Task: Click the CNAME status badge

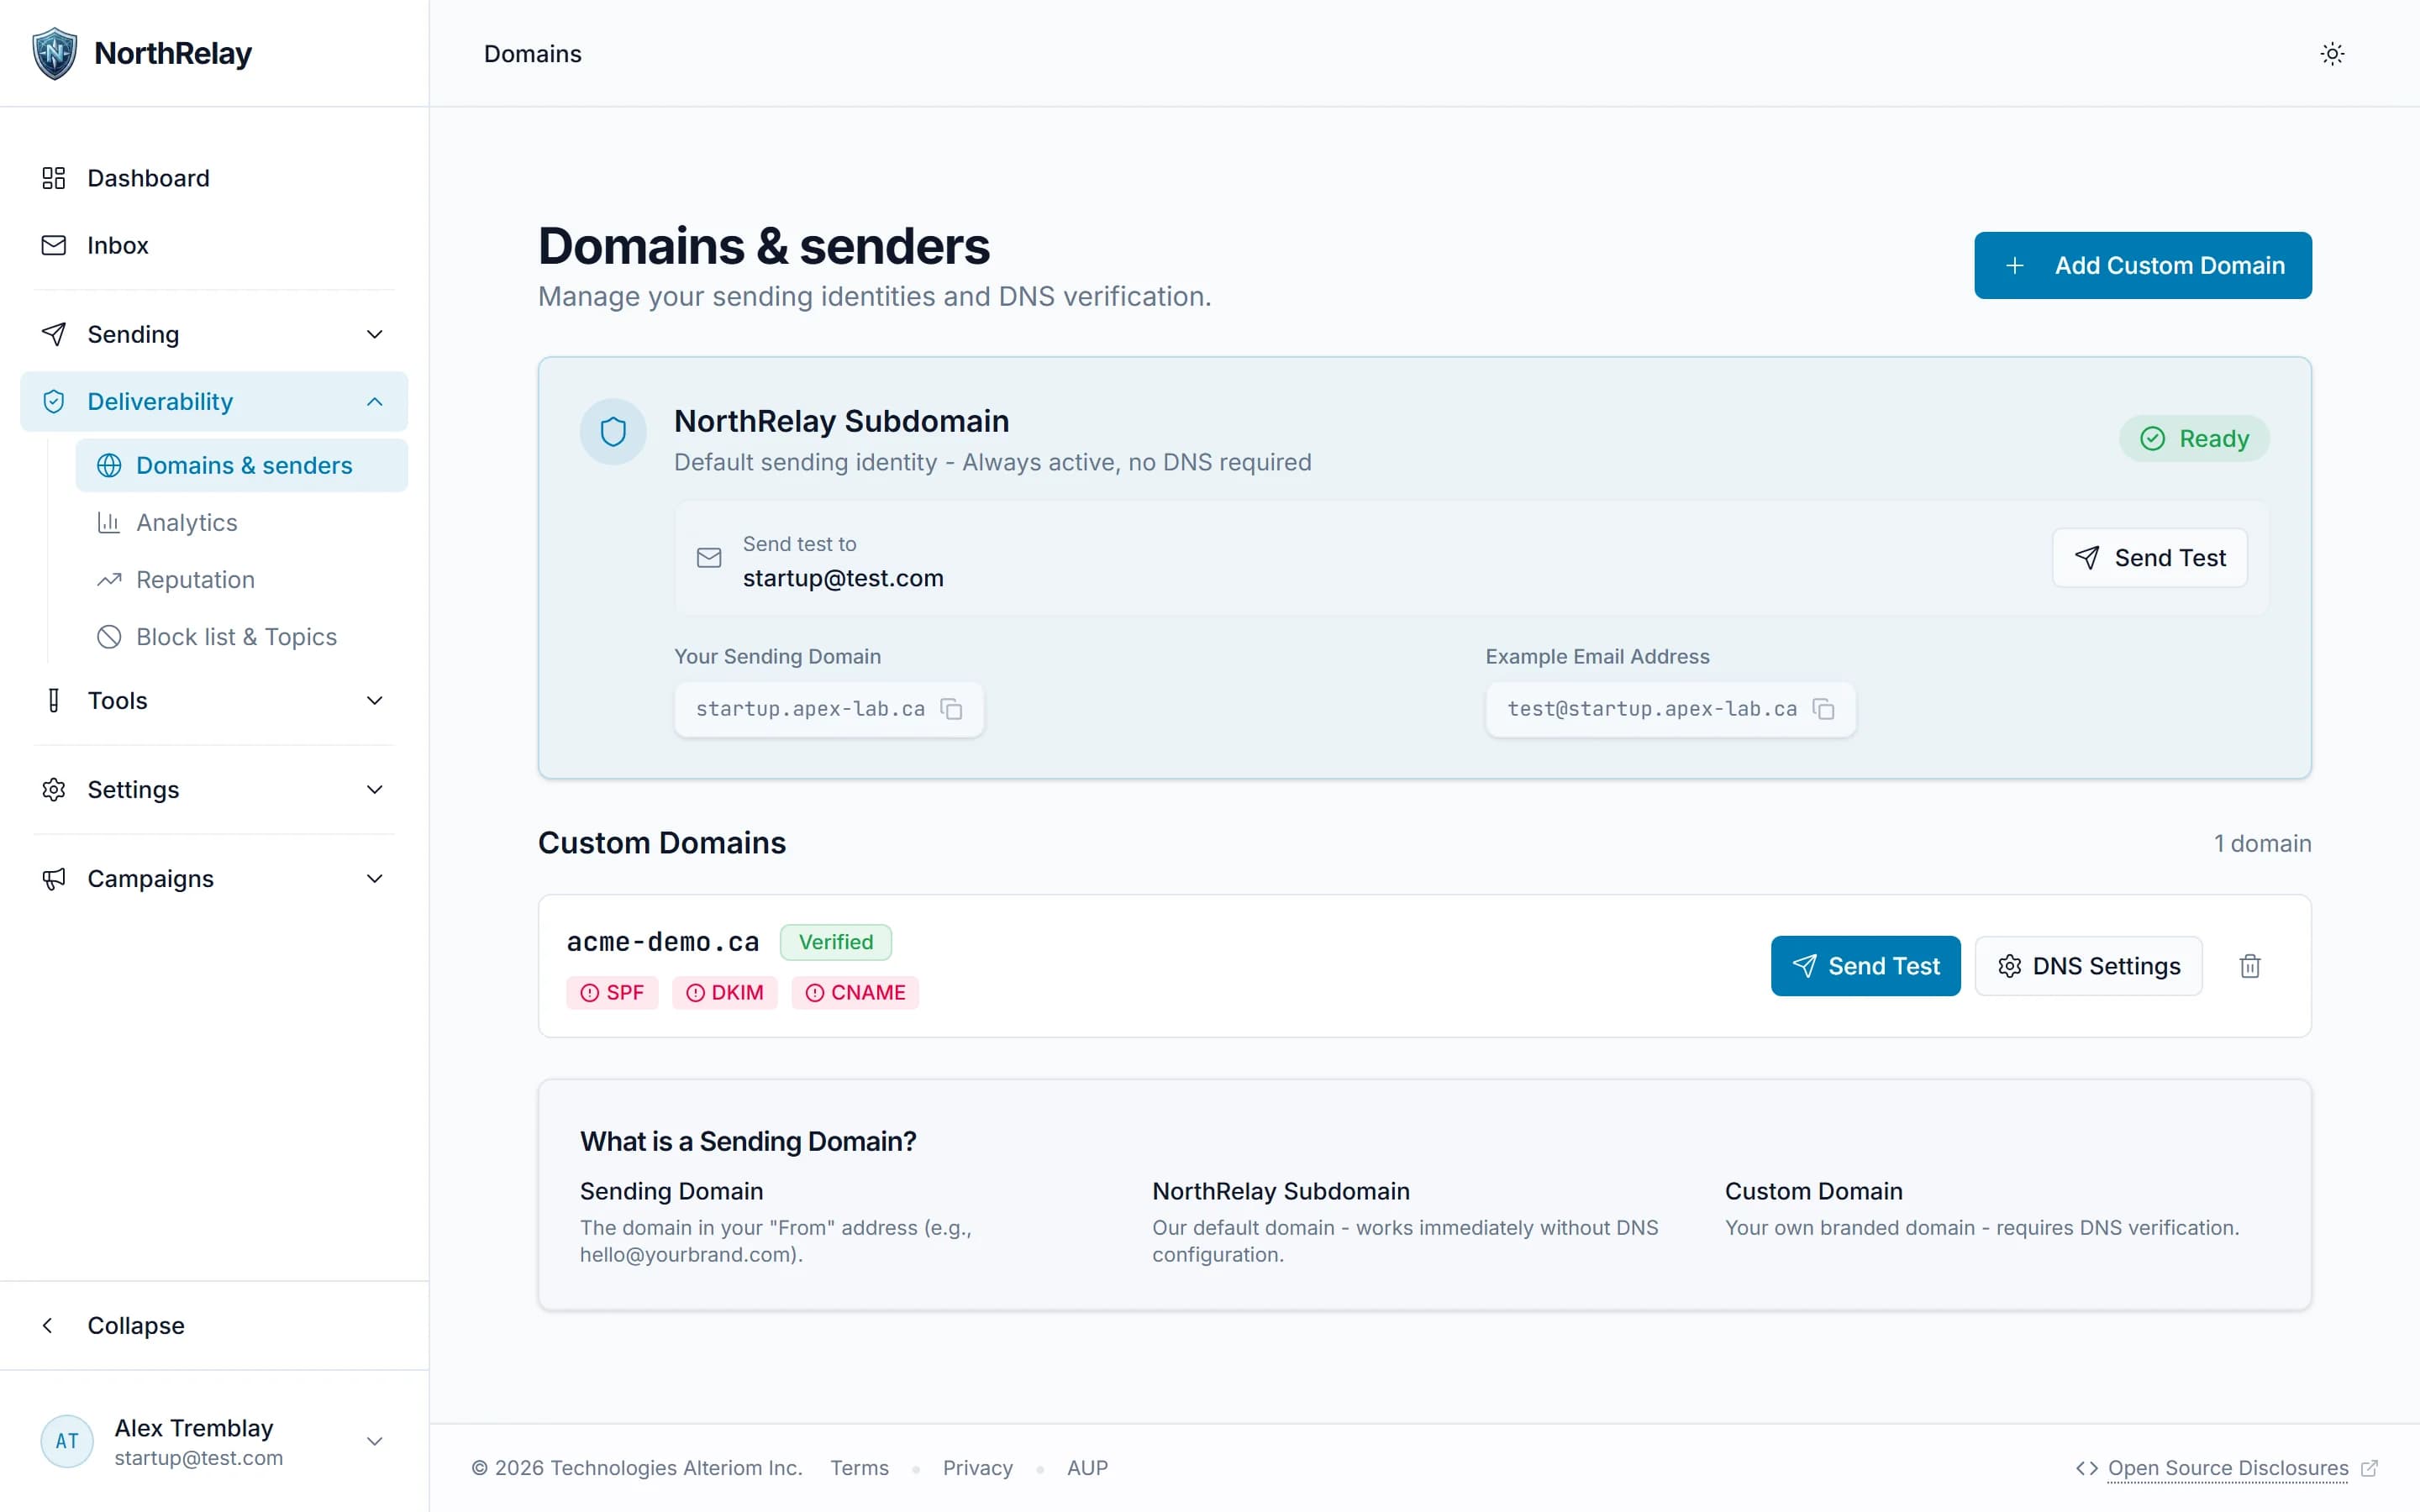Action: pos(855,993)
